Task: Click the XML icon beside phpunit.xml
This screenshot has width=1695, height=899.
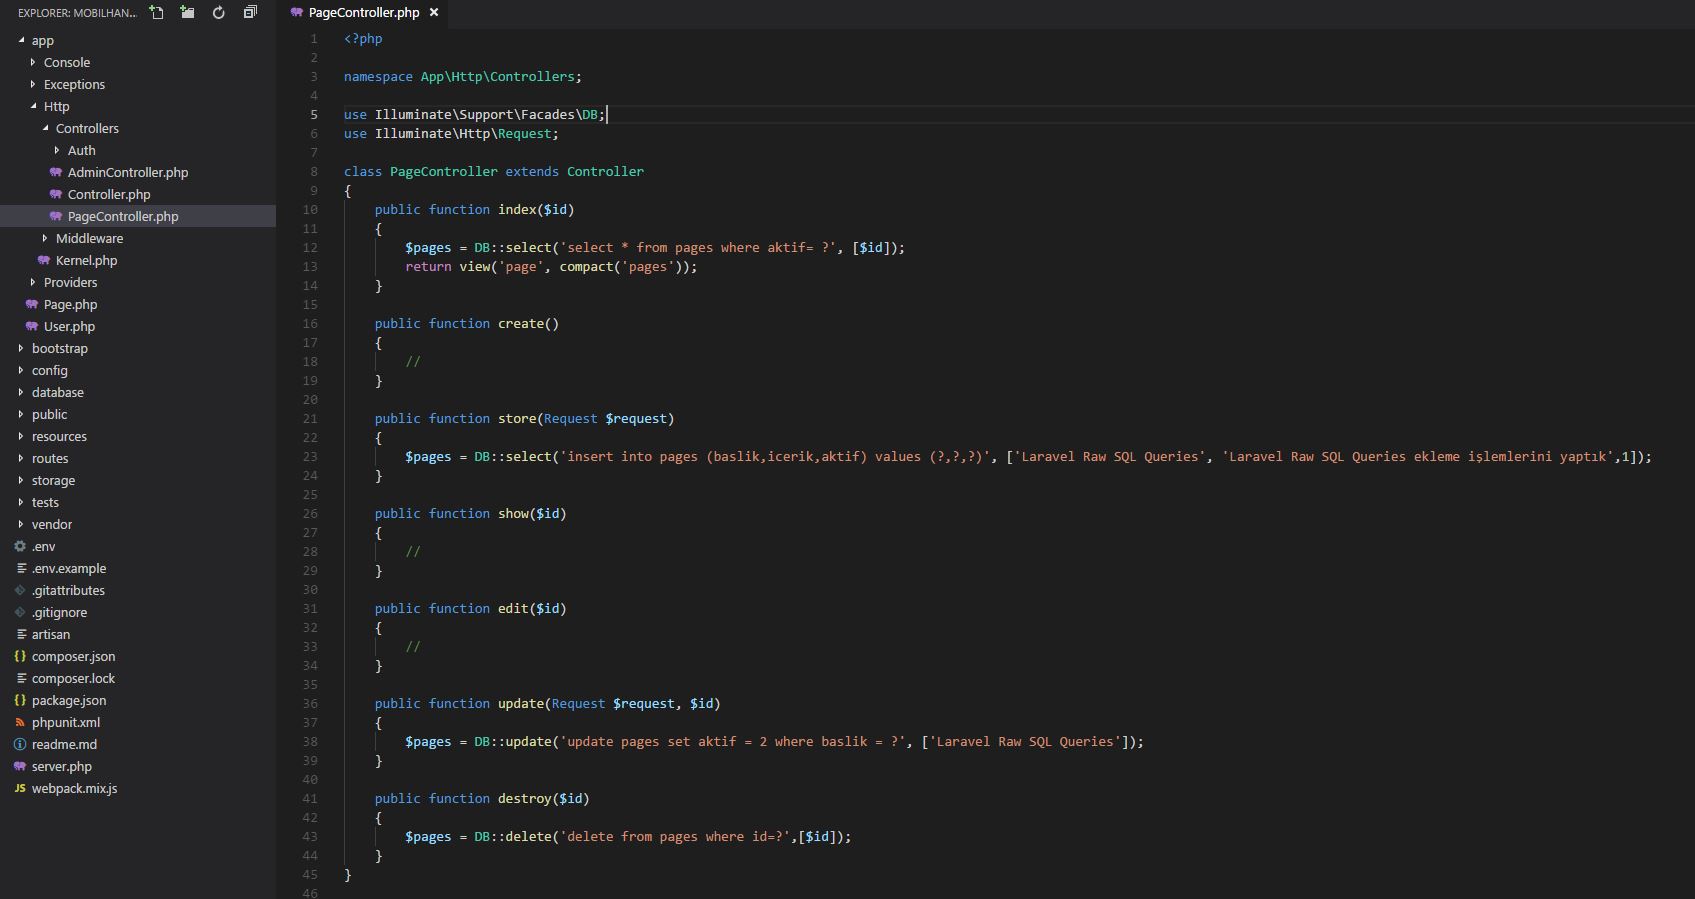Action: tap(20, 722)
